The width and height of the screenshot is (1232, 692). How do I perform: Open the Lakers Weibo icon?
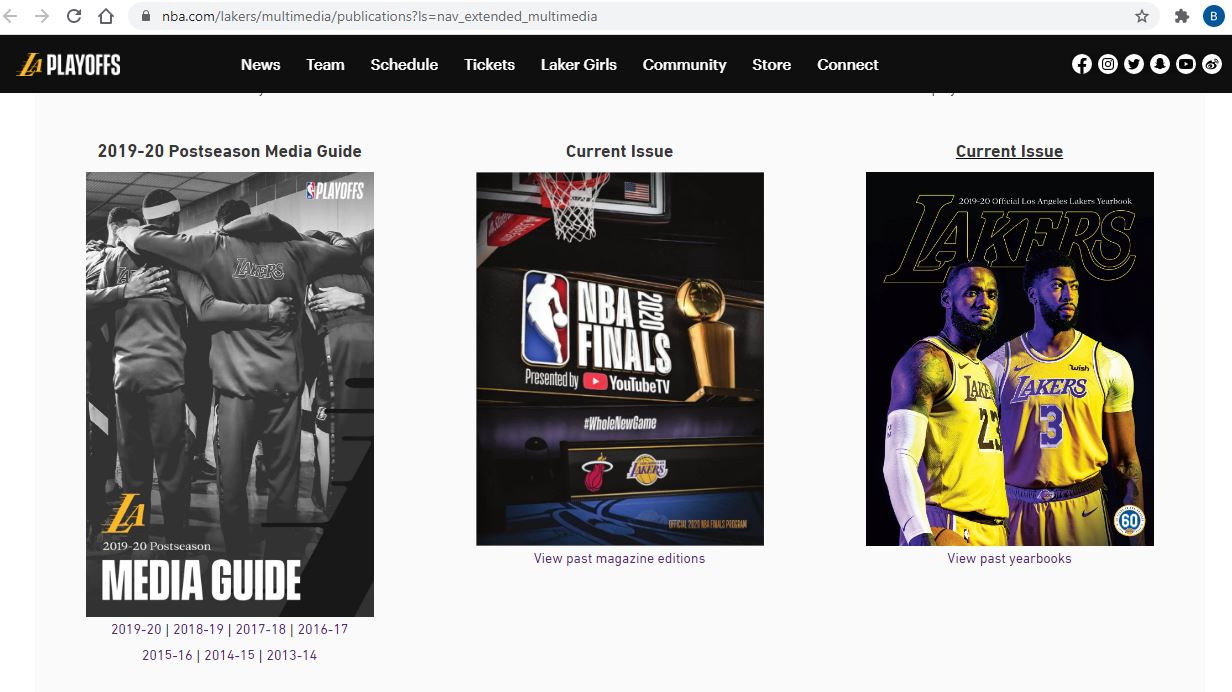click(x=1212, y=64)
